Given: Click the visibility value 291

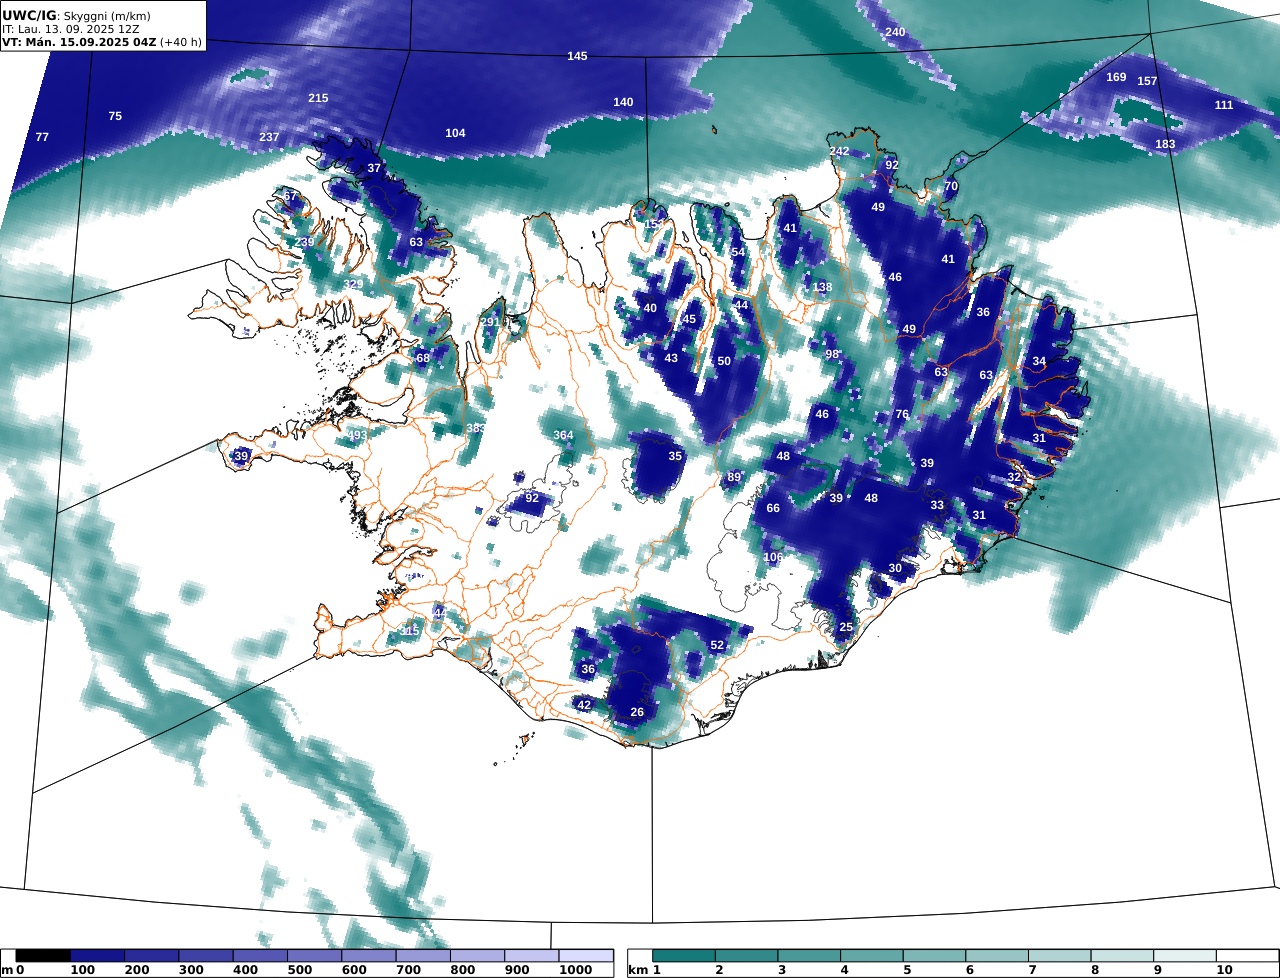Looking at the screenshot, I should tap(489, 321).
